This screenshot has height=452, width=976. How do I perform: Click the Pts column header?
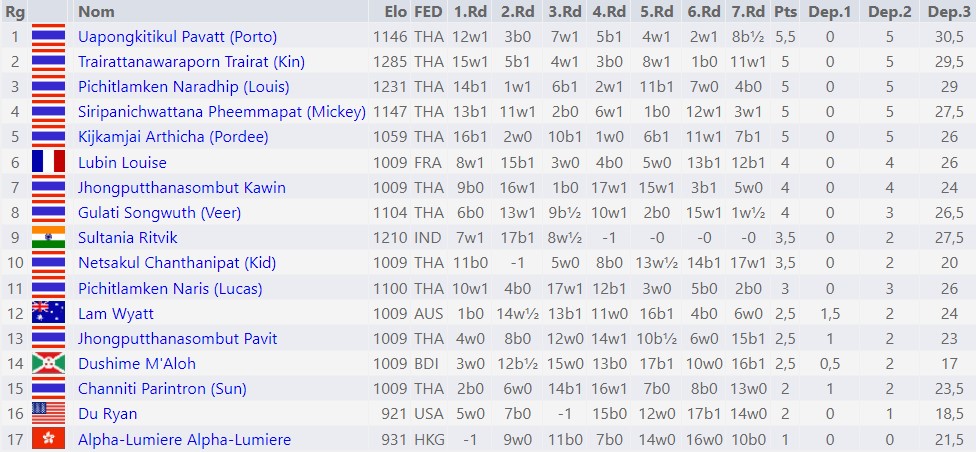point(786,11)
